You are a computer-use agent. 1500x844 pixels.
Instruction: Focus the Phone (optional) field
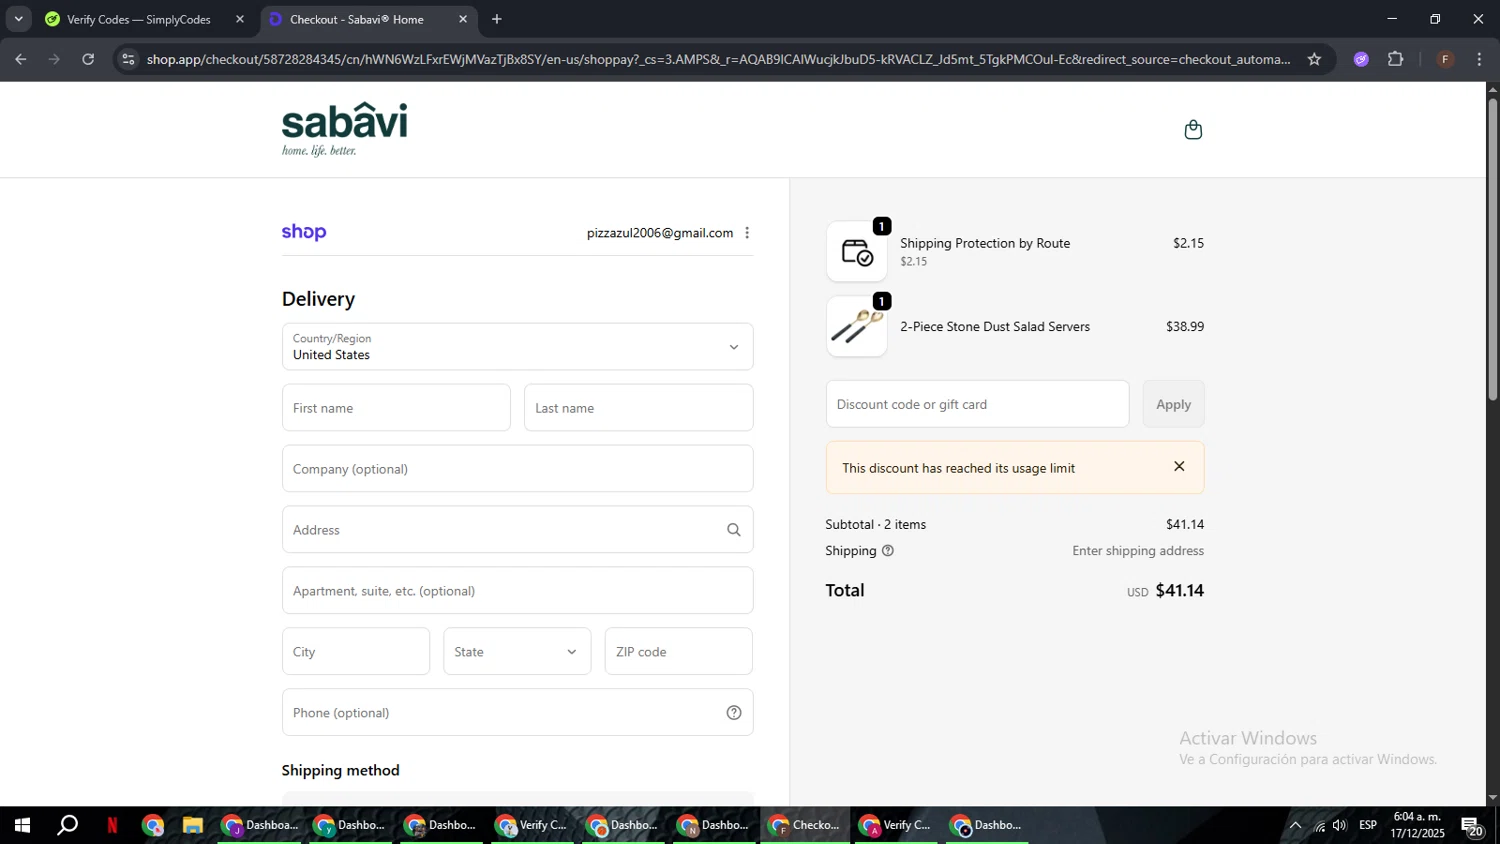point(517,713)
